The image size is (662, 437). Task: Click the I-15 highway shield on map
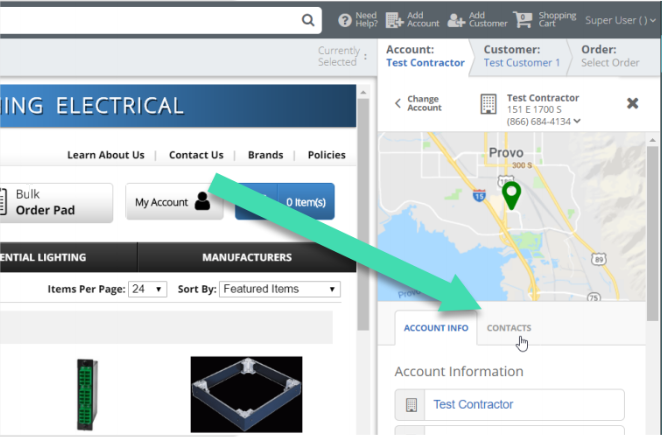point(479,196)
